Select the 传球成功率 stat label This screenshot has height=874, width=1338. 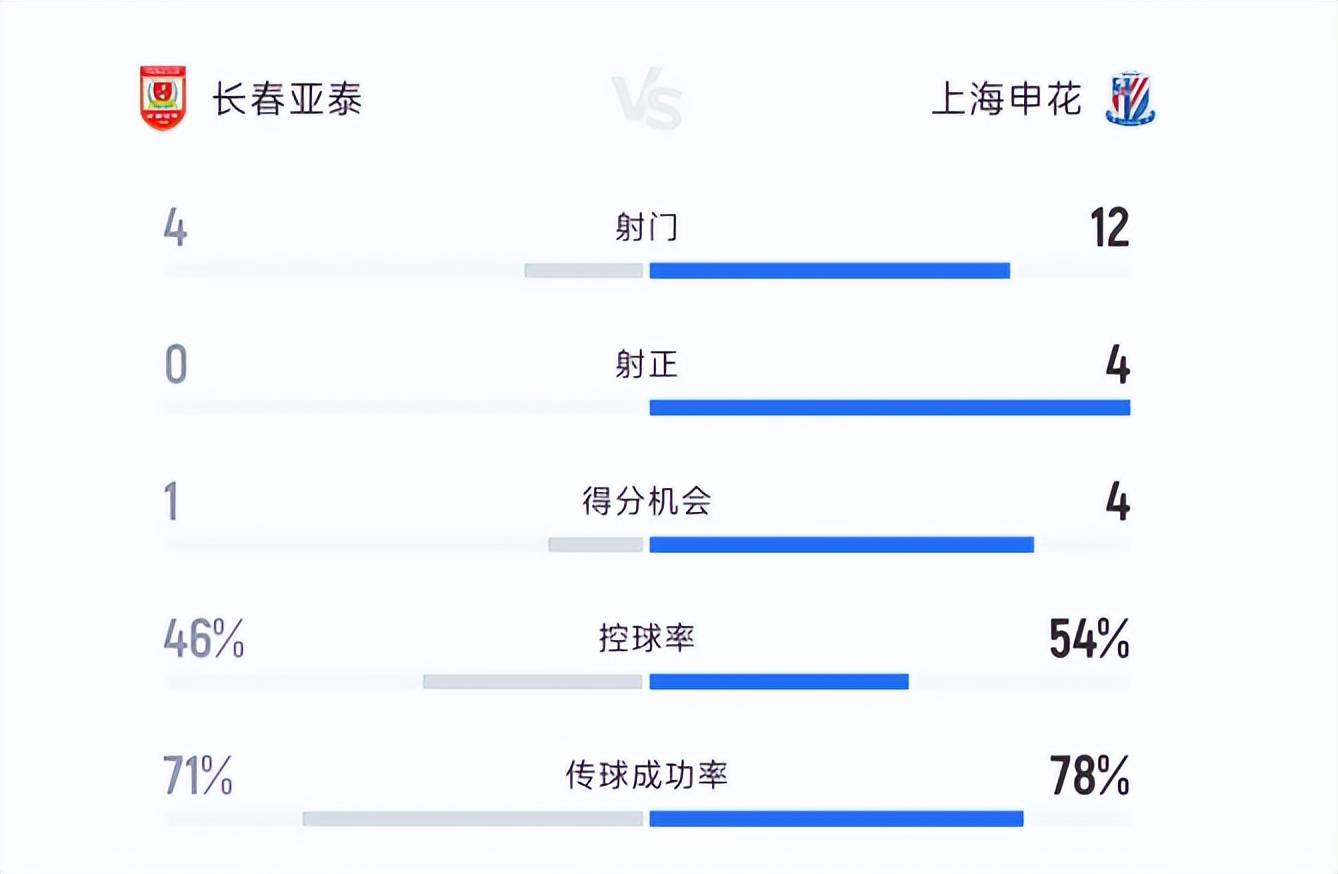pyautogui.click(x=646, y=775)
